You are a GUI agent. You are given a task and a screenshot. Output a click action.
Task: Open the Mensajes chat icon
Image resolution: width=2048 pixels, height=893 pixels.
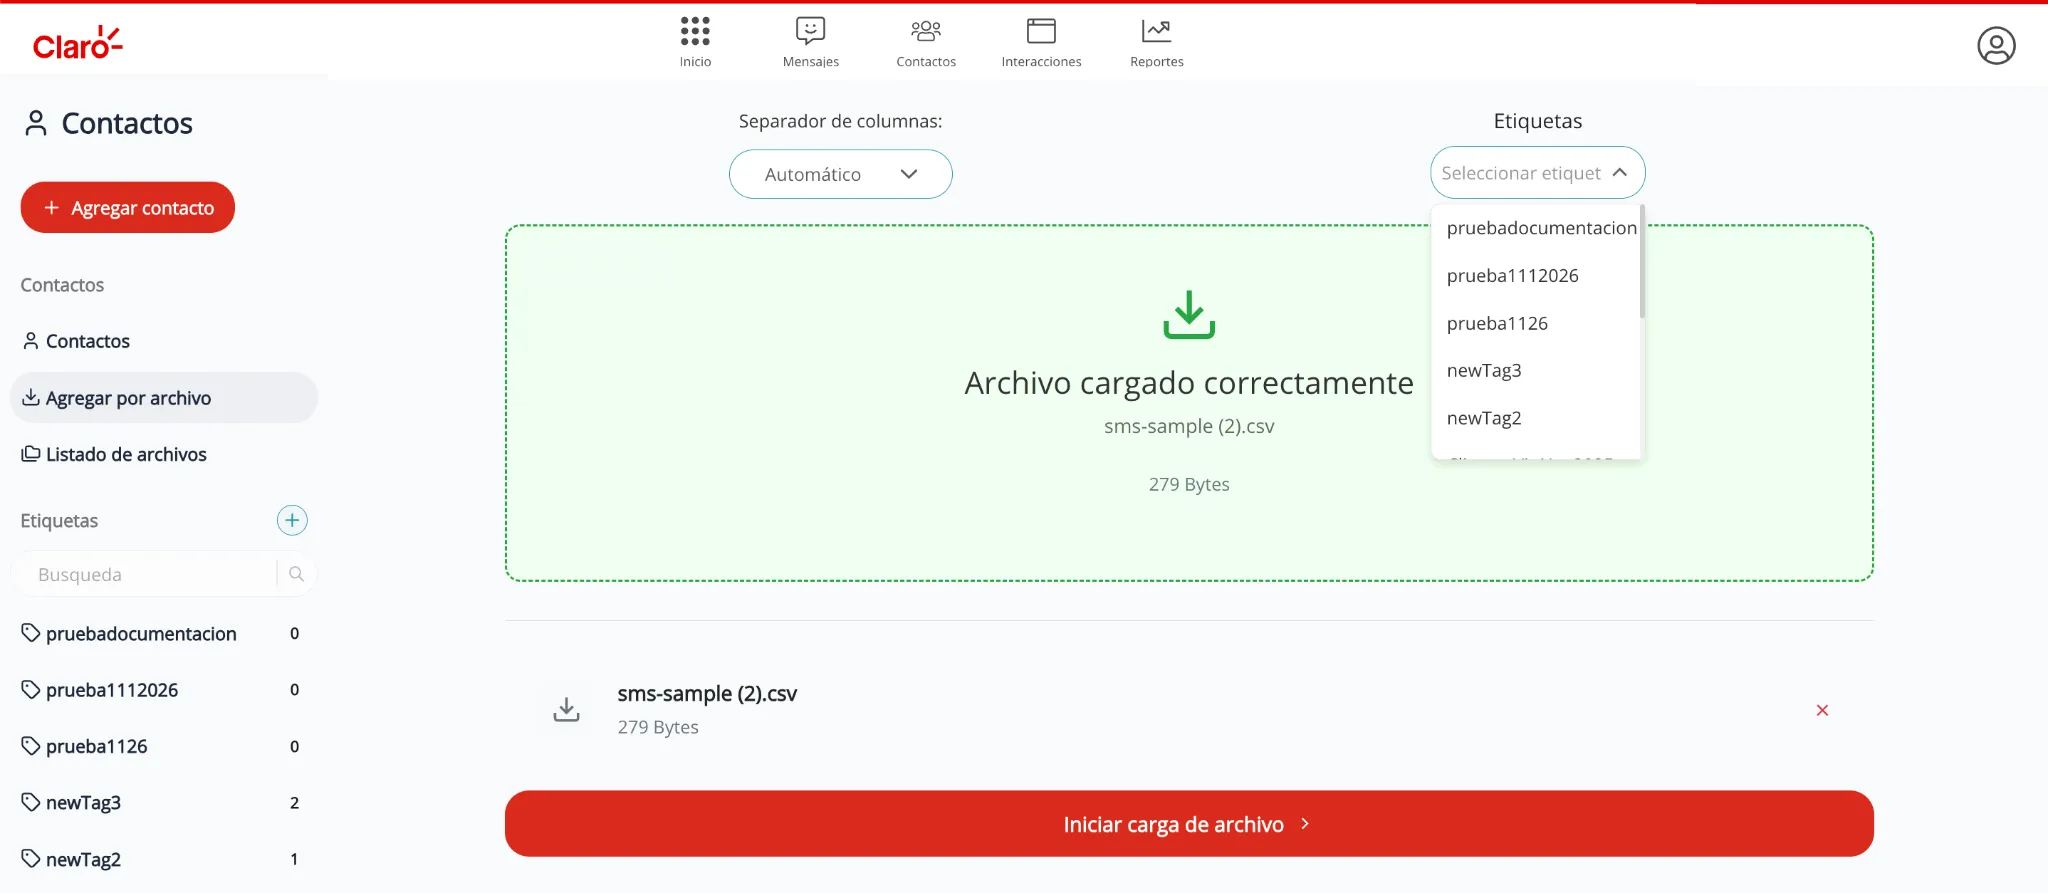point(810,32)
